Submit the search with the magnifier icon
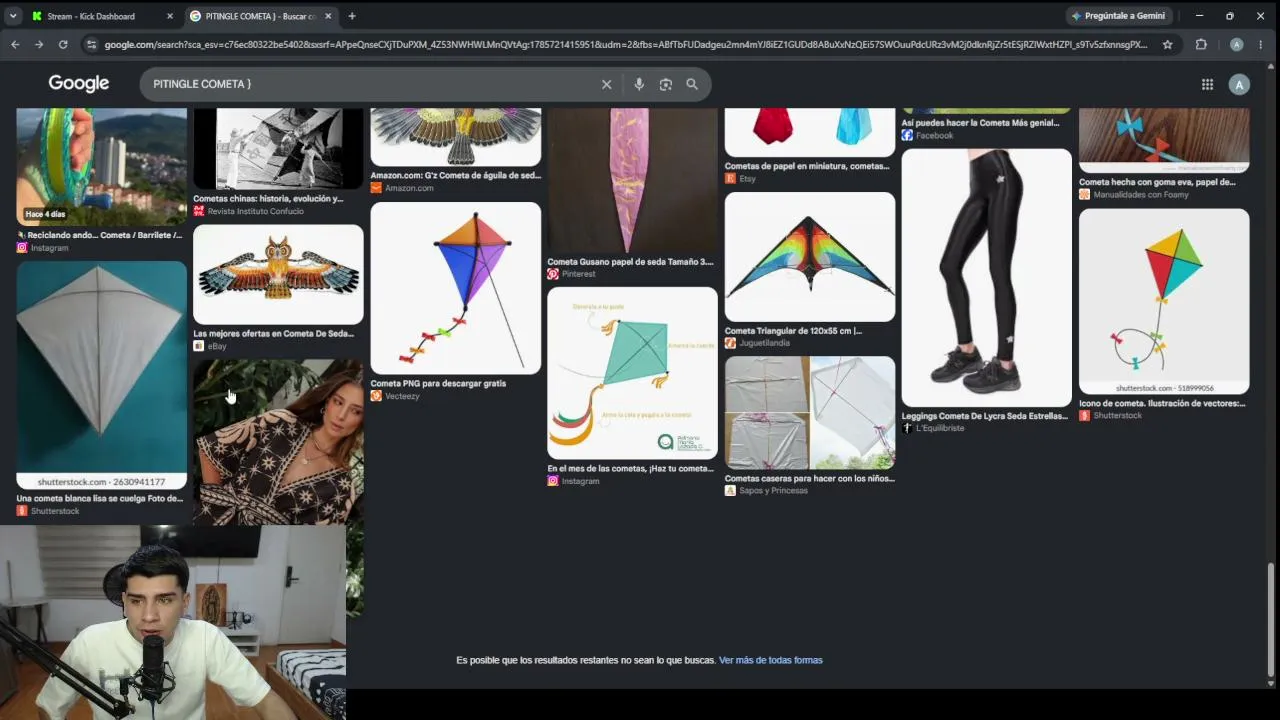 [x=692, y=84]
